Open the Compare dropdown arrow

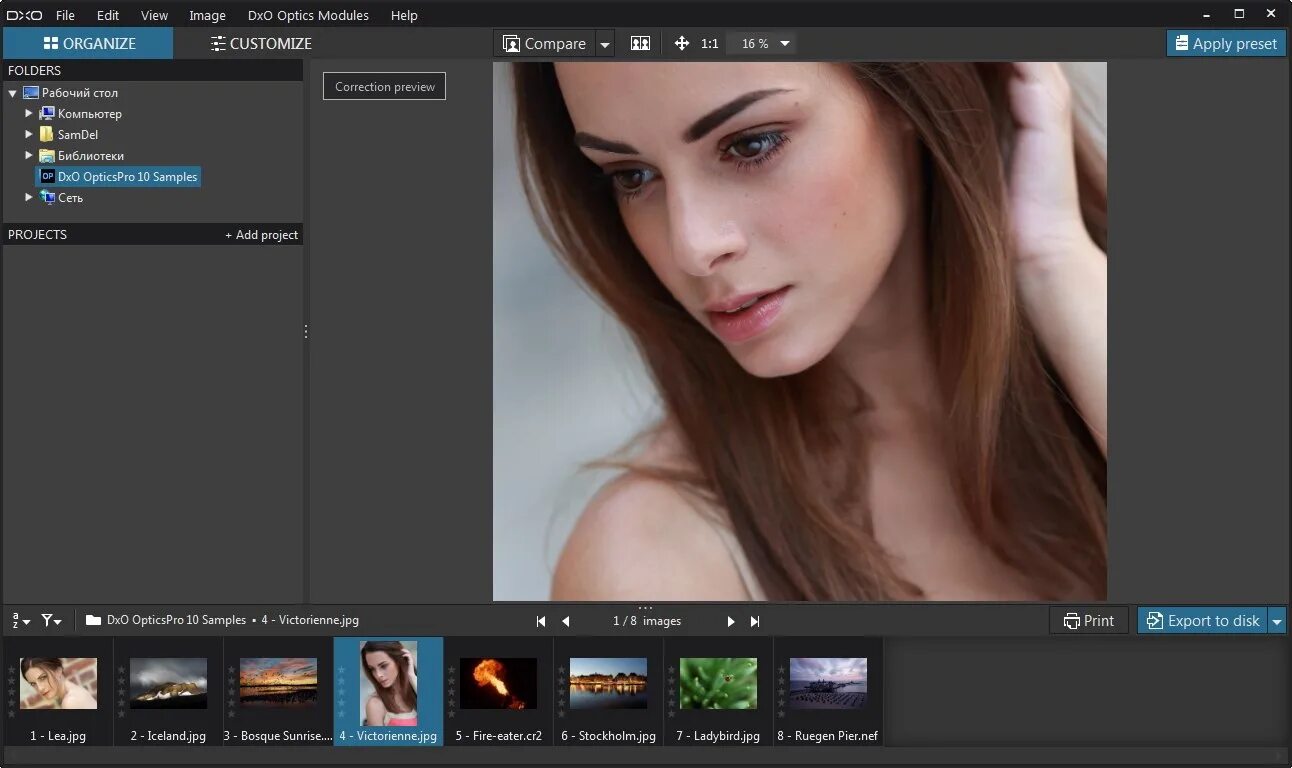tap(605, 44)
